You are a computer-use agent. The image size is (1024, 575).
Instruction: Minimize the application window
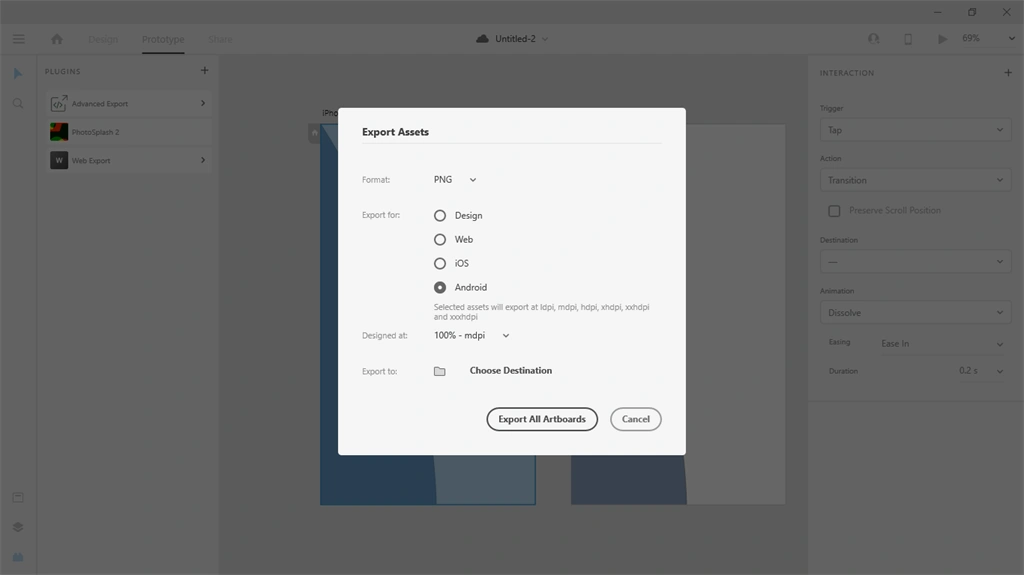click(938, 12)
